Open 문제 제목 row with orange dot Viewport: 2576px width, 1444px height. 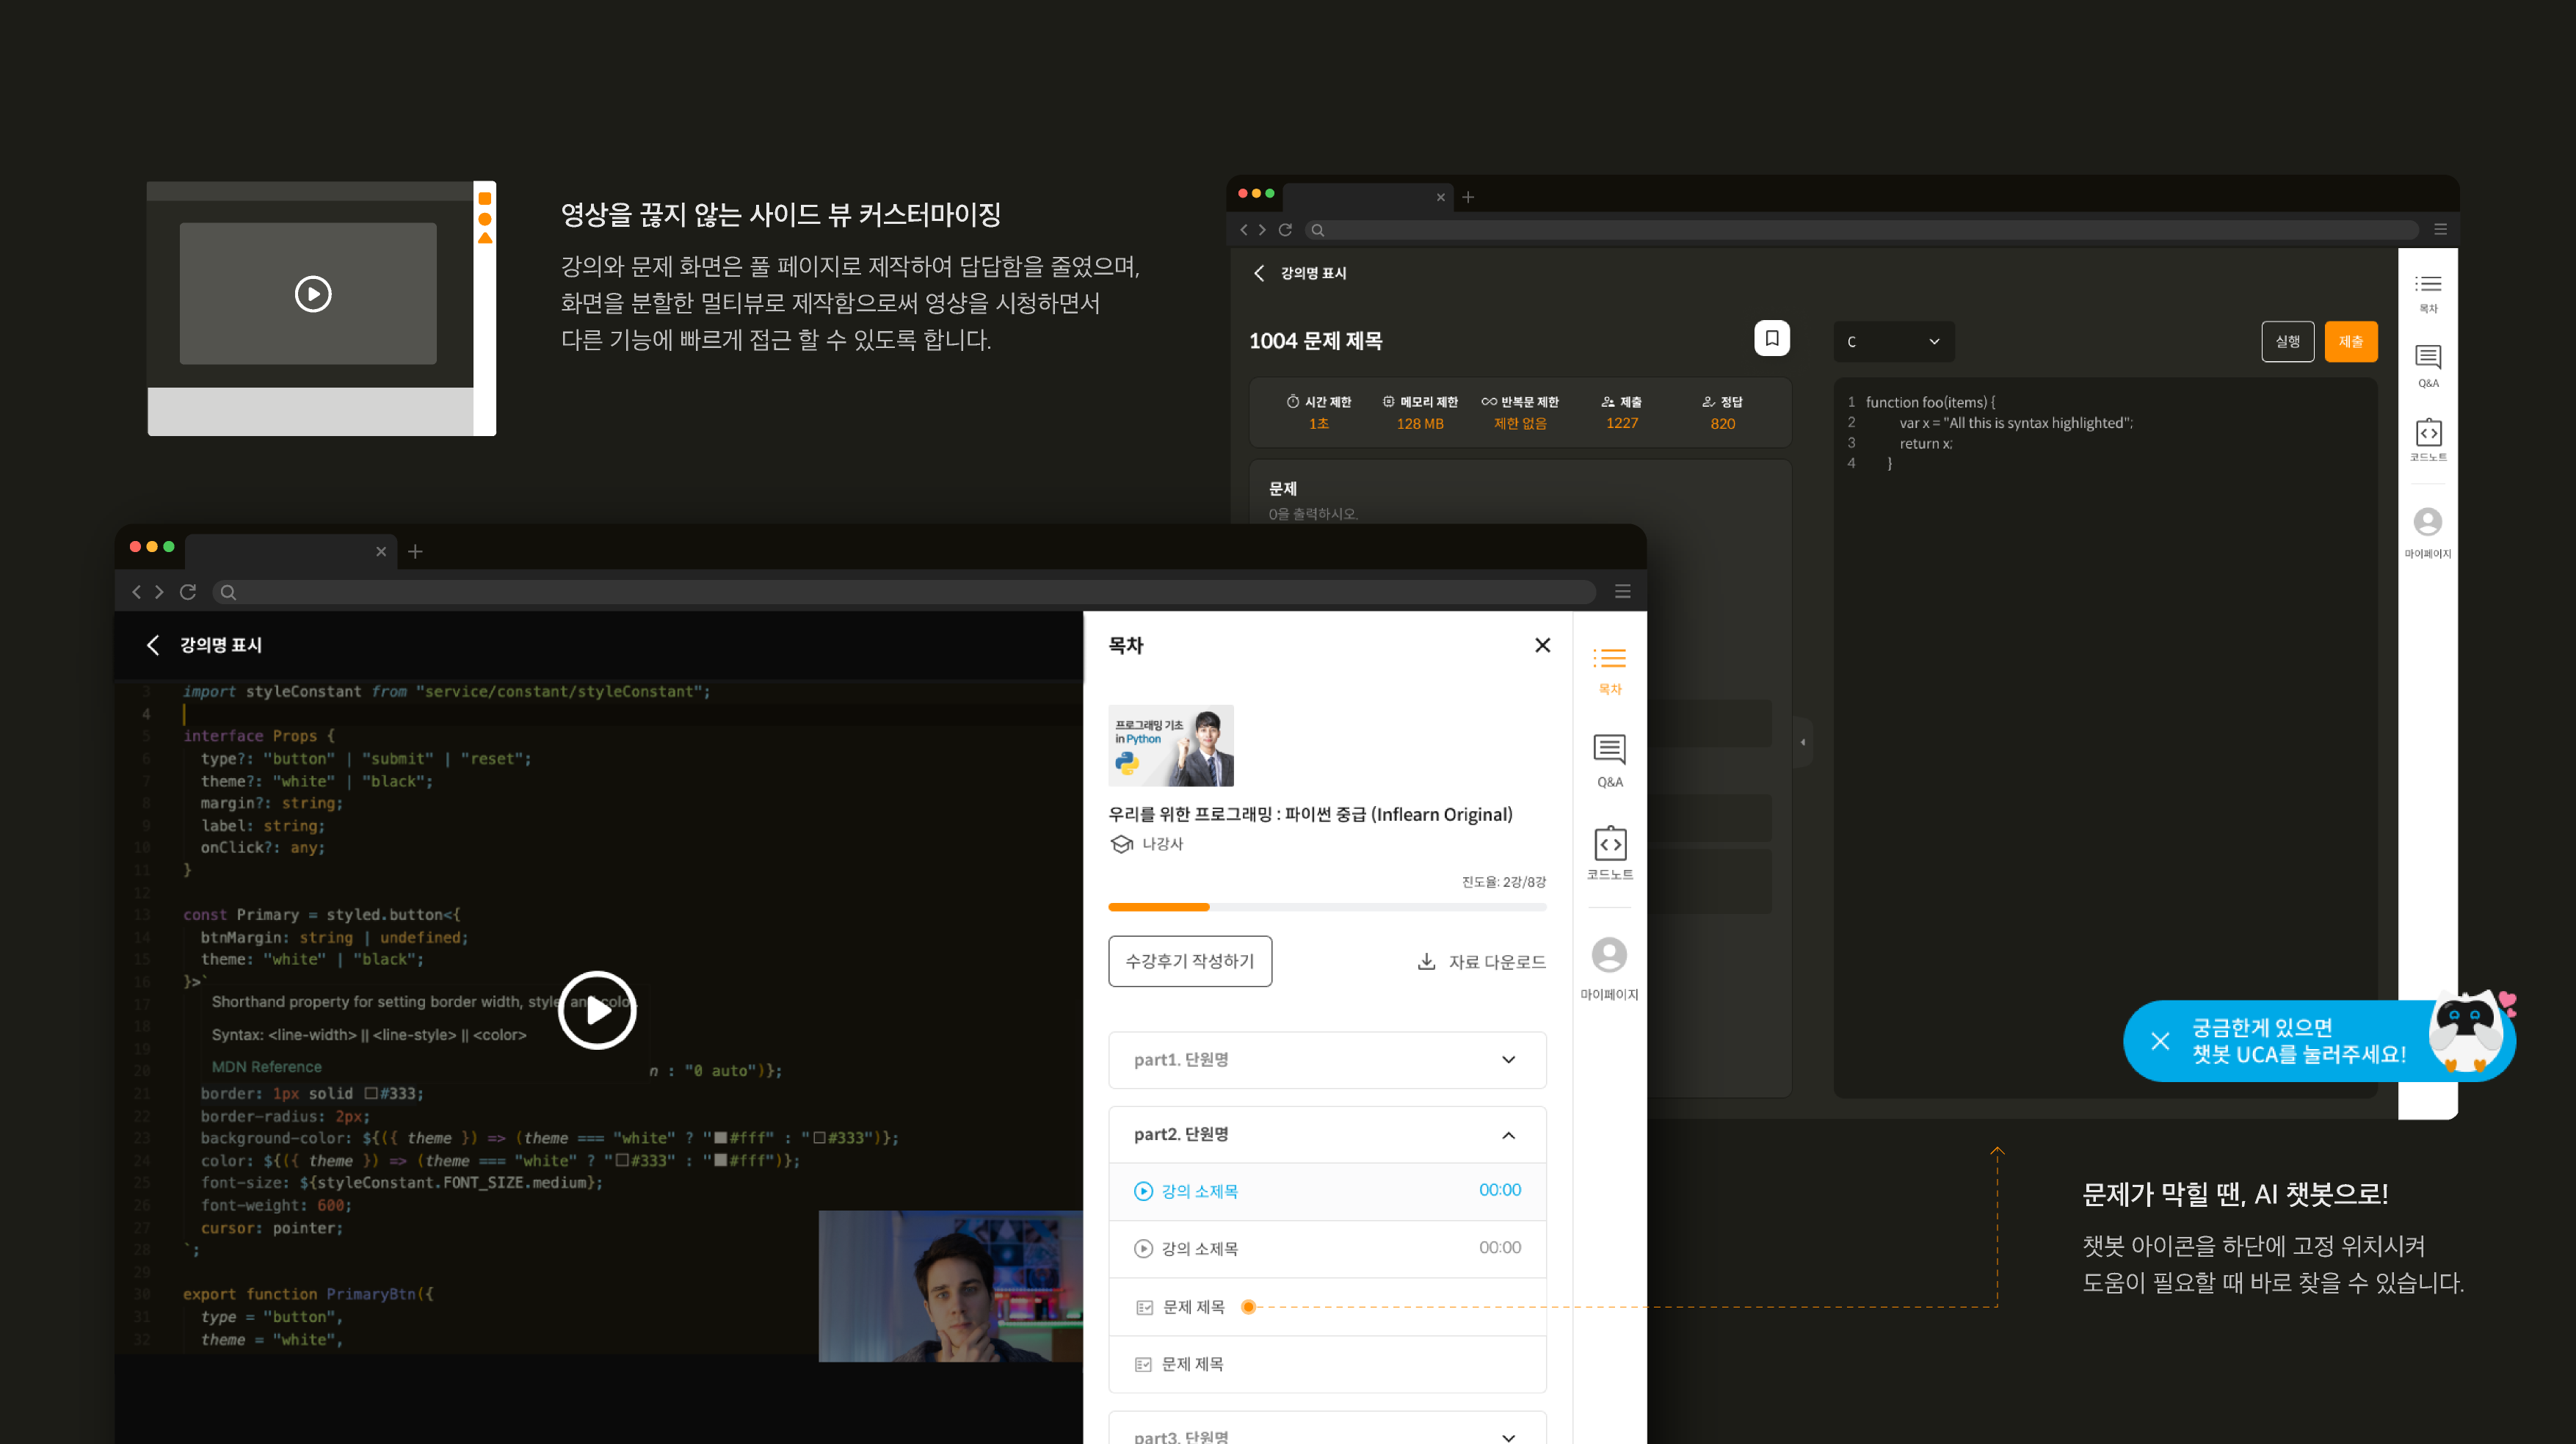[x=1327, y=1307]
